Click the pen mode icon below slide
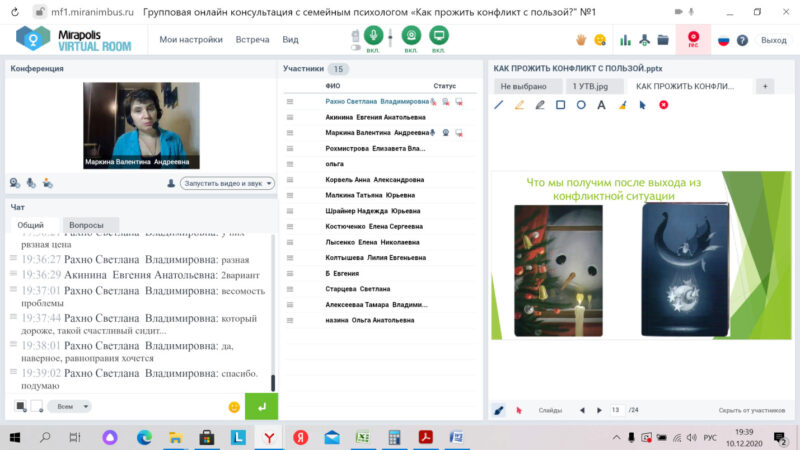The image size is (800, 450). (x=498, y=410)
